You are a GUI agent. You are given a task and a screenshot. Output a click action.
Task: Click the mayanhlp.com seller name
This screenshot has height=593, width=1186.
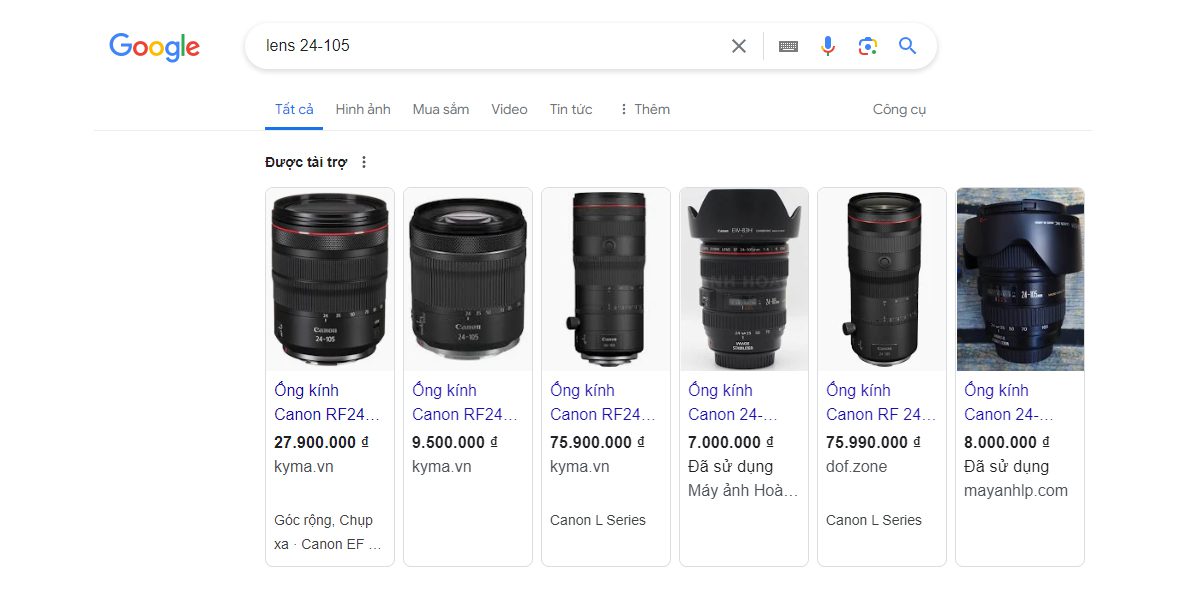click(1016, 491)
